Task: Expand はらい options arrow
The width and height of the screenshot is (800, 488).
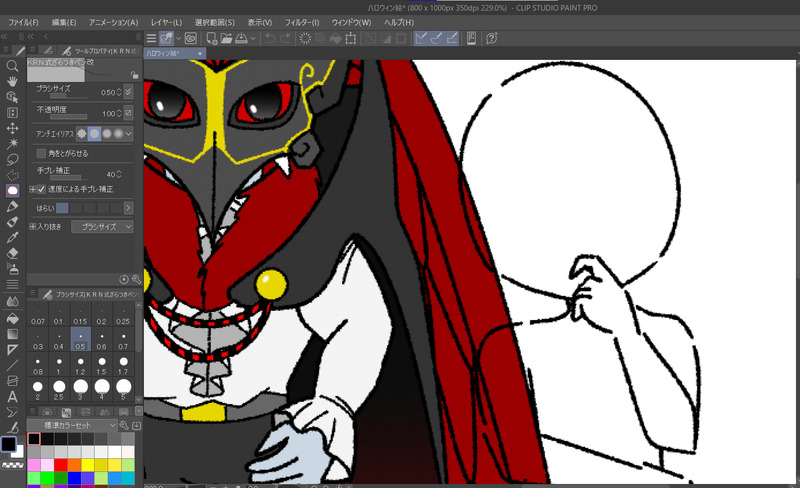Action: click(x=128, y=208)
